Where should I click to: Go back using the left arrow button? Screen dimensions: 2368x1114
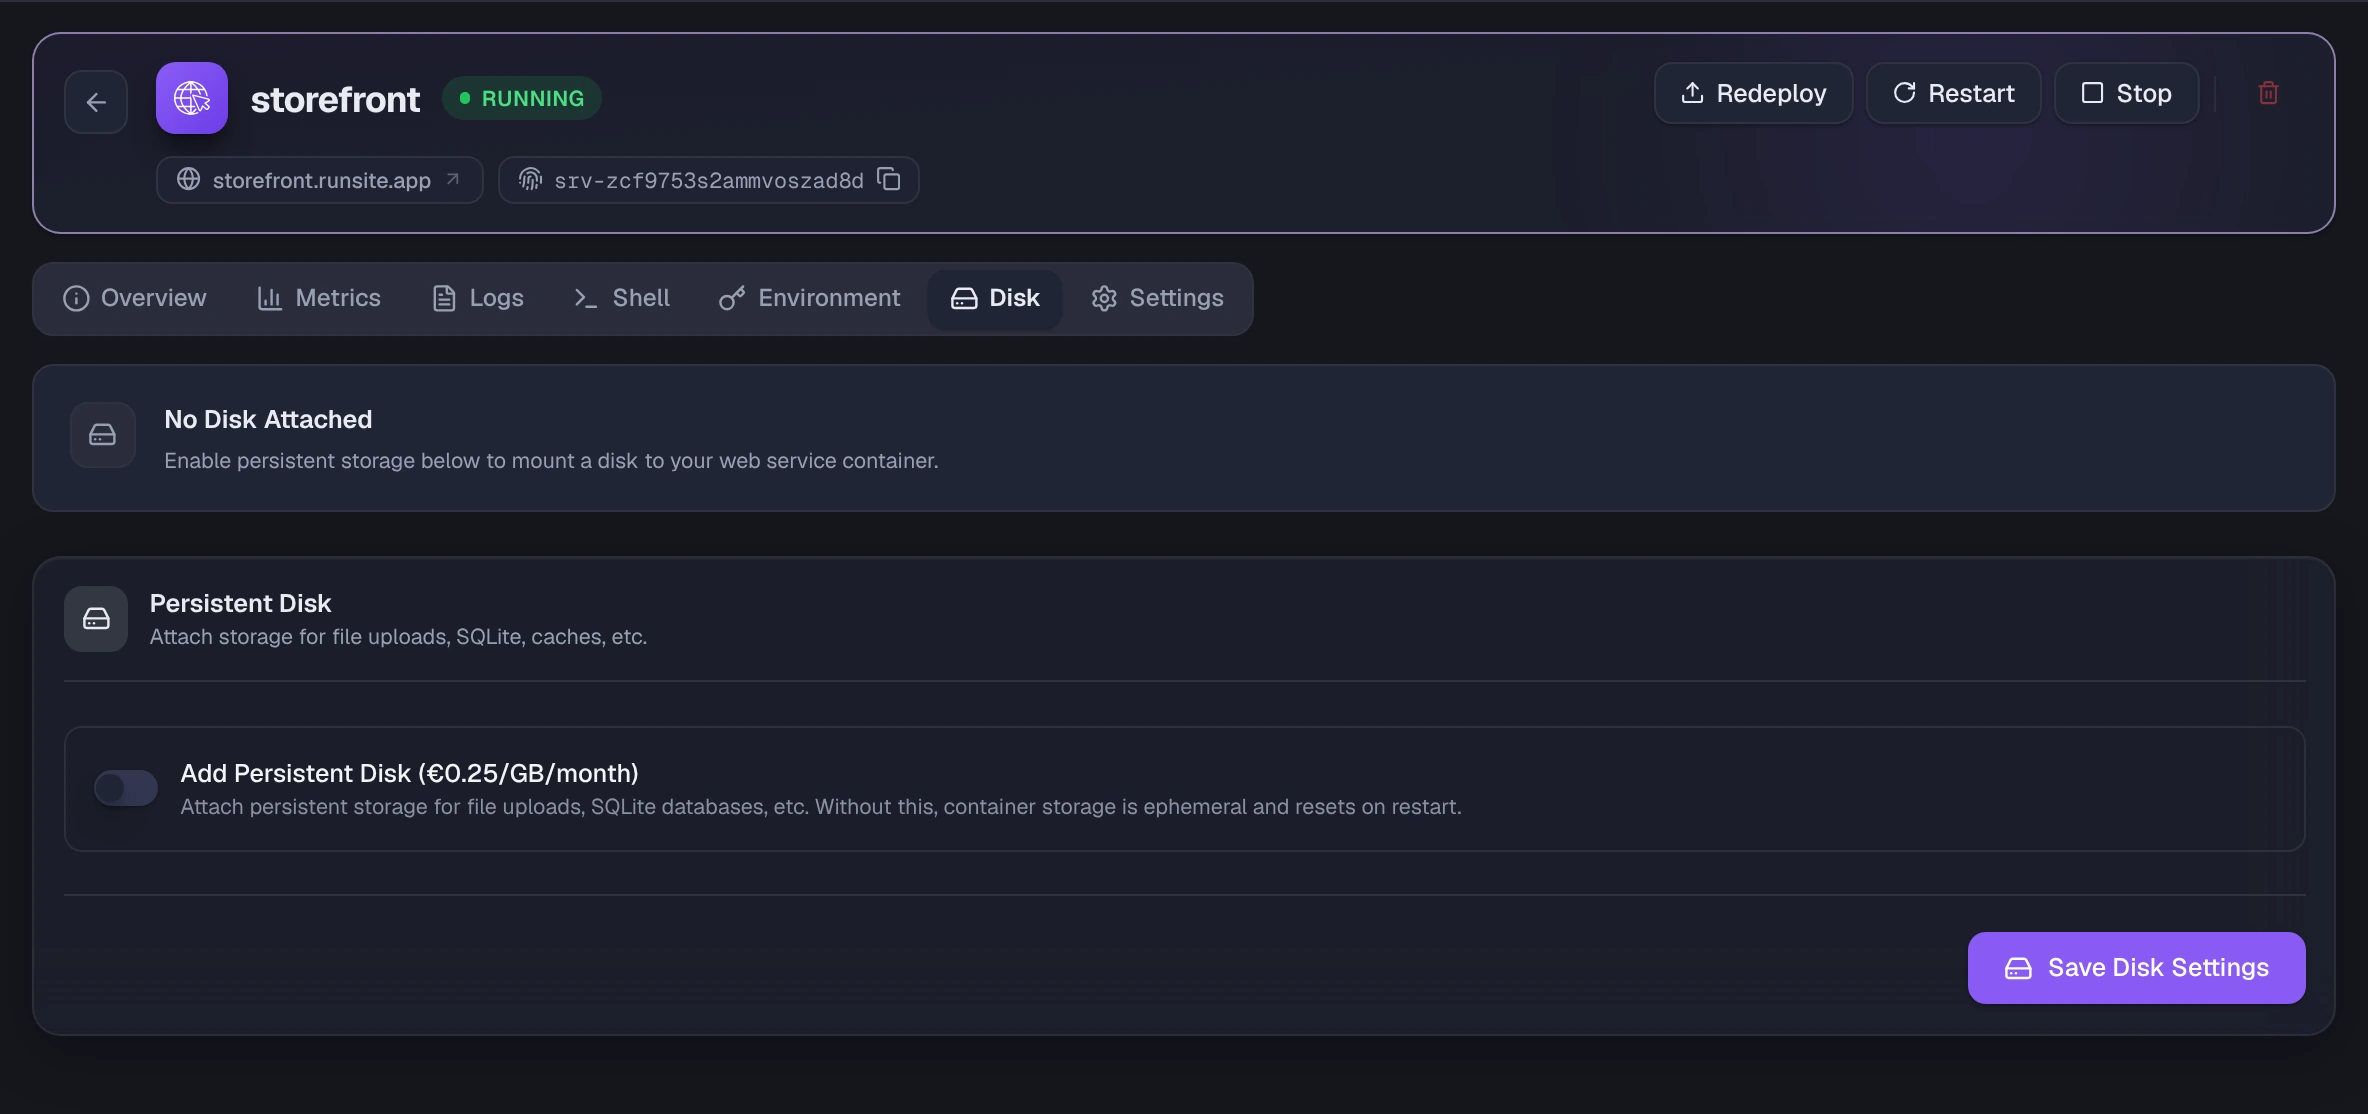[96, 101]
